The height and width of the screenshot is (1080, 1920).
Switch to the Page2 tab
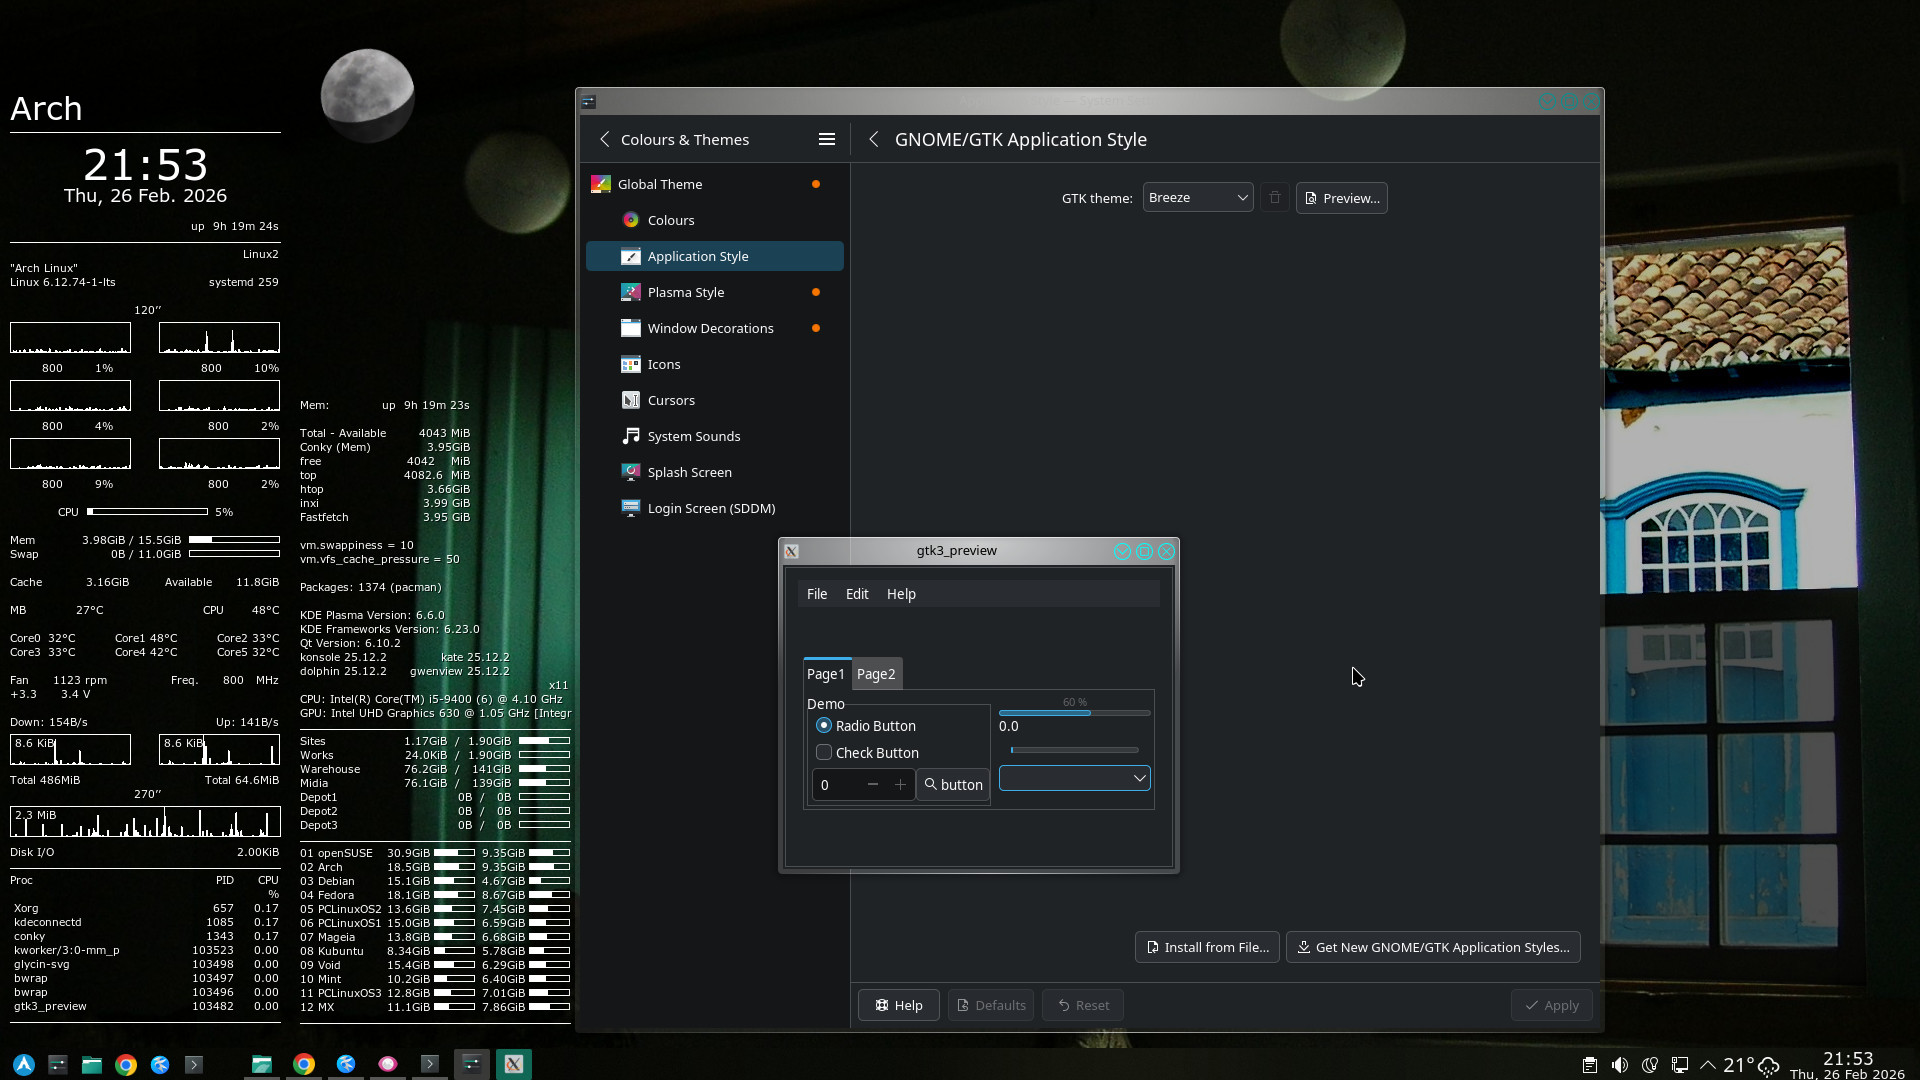(x=876, y=674)
